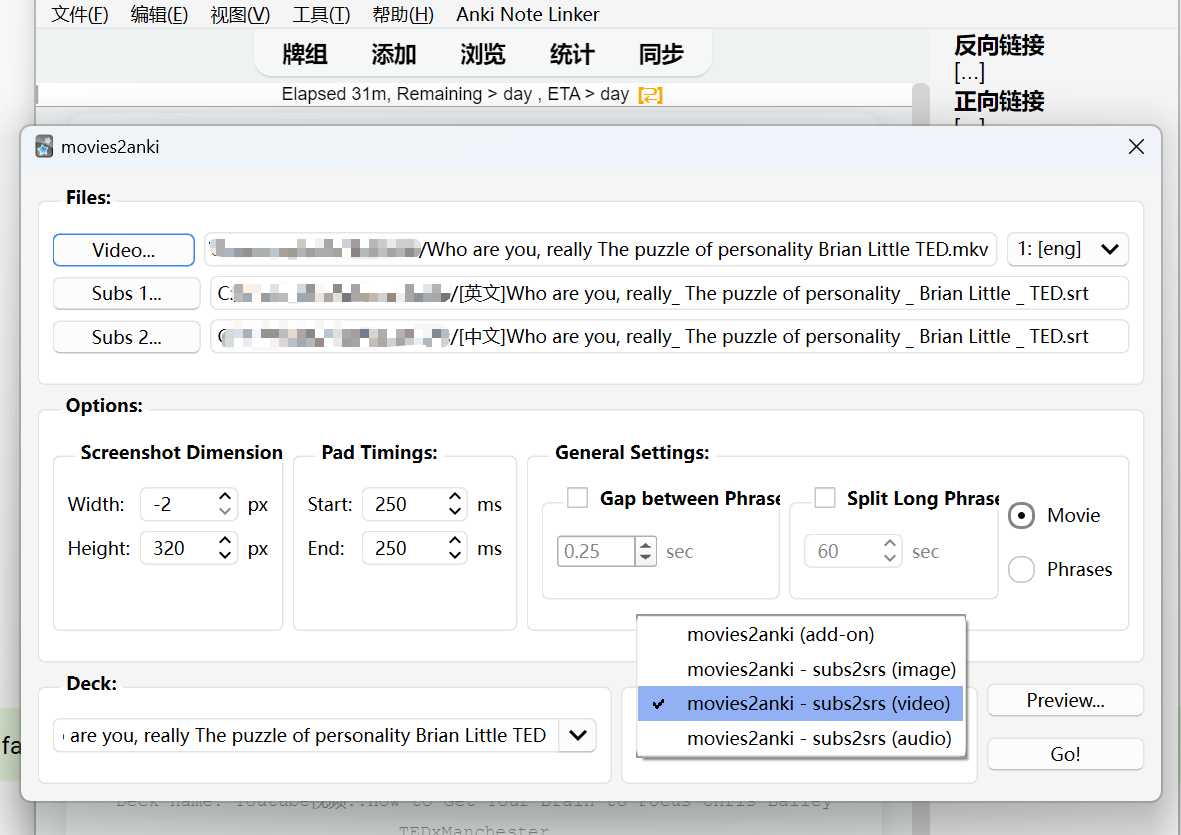The width and height of the screenshot is (1181, 835).
Task: Enable Split Long Phrases checkbox
Action: (825, 498)
